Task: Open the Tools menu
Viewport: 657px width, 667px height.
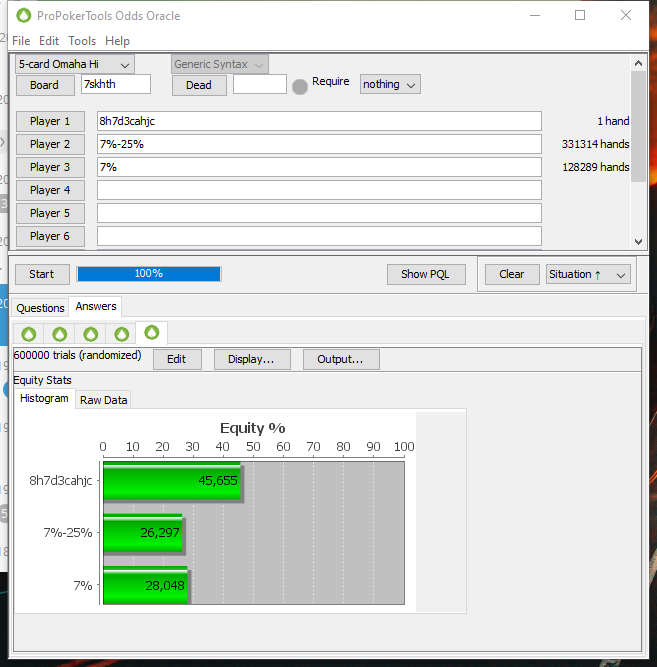Action: 82,41
